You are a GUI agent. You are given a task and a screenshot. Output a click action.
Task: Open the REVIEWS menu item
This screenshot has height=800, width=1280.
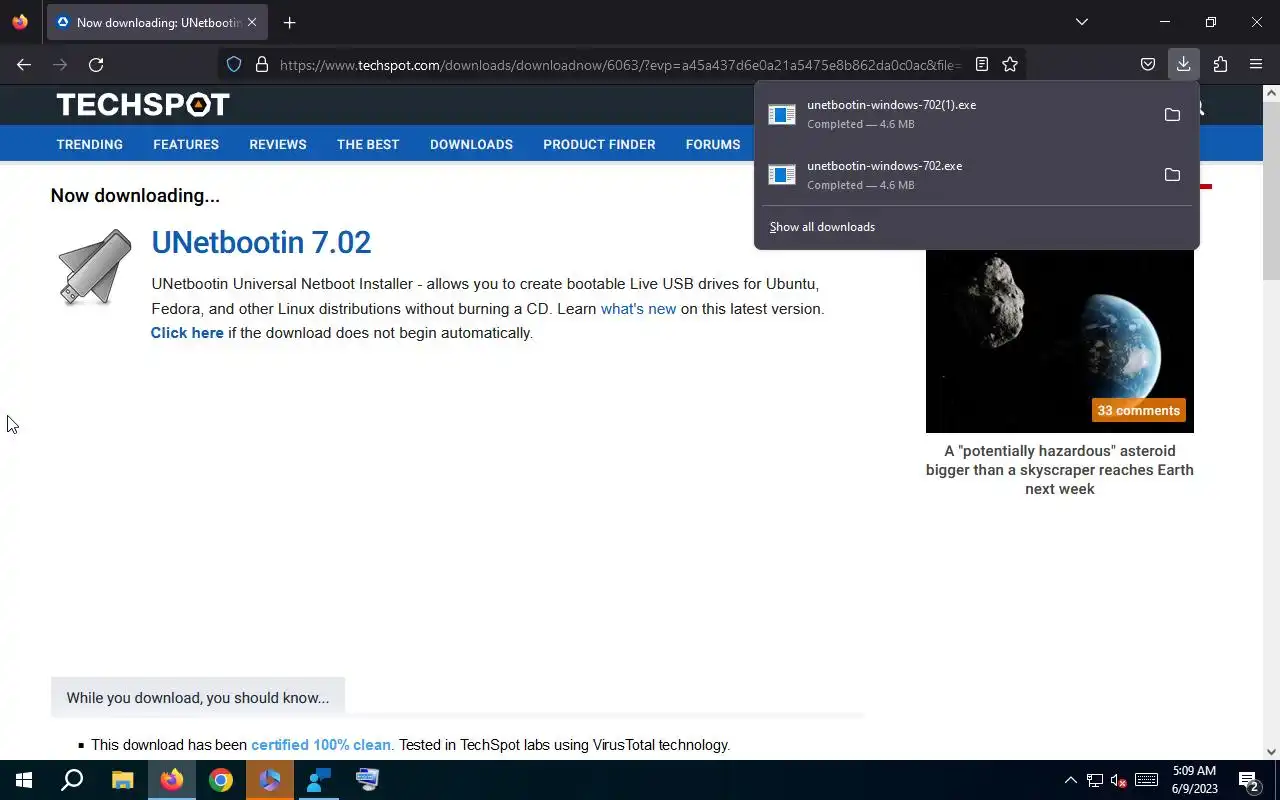(x=278, y=144)
